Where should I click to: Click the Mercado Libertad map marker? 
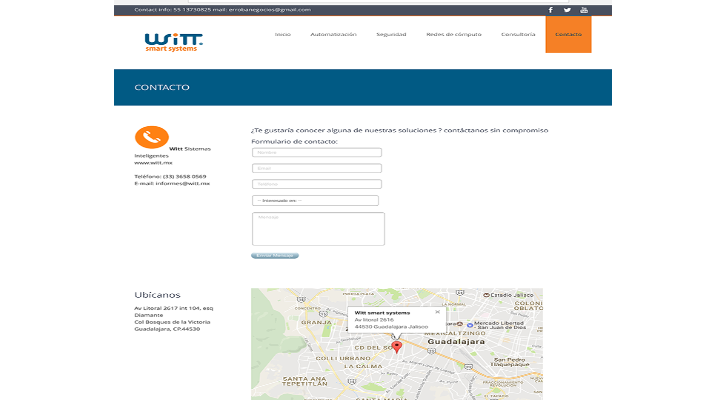(470, 325)
